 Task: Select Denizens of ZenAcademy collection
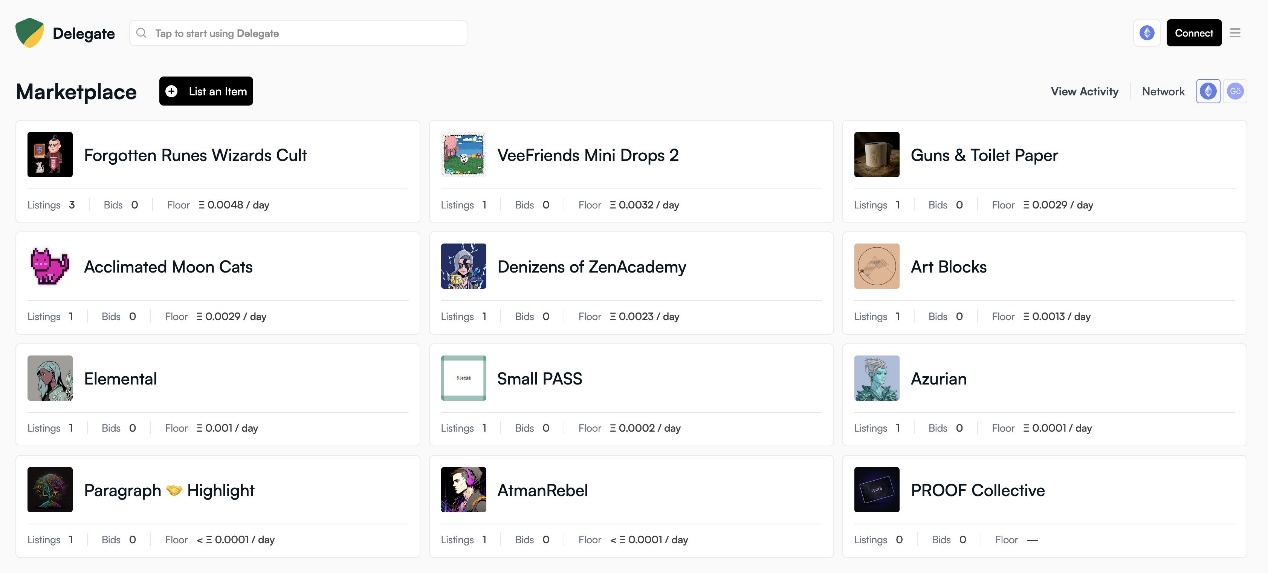[631, 283]
